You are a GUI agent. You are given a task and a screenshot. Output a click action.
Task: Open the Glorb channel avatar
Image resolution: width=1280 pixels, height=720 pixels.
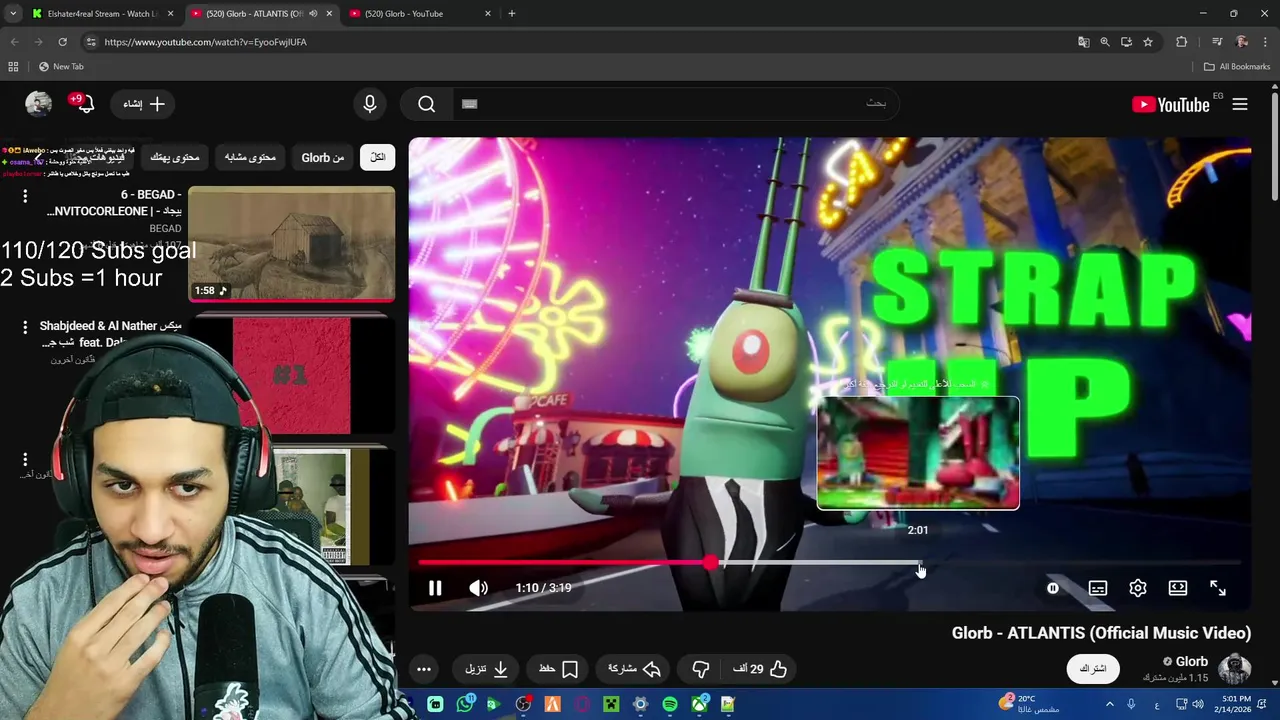[x=1234, y=669]
